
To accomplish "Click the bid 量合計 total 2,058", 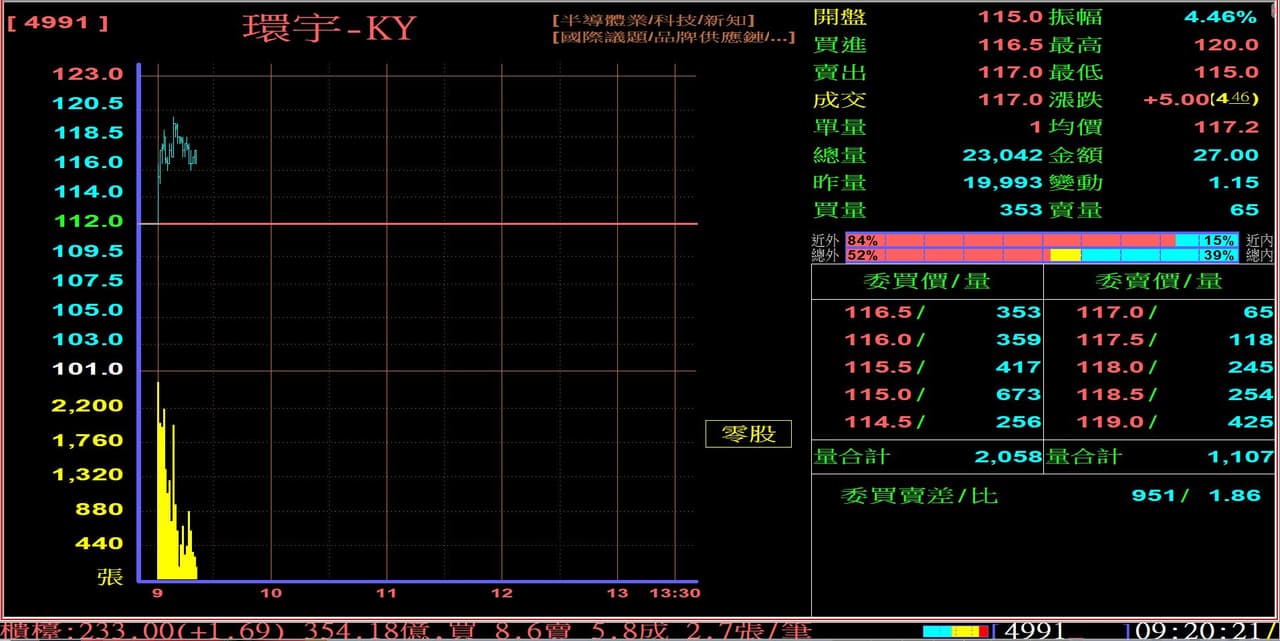I will [x=1008, y=457].
